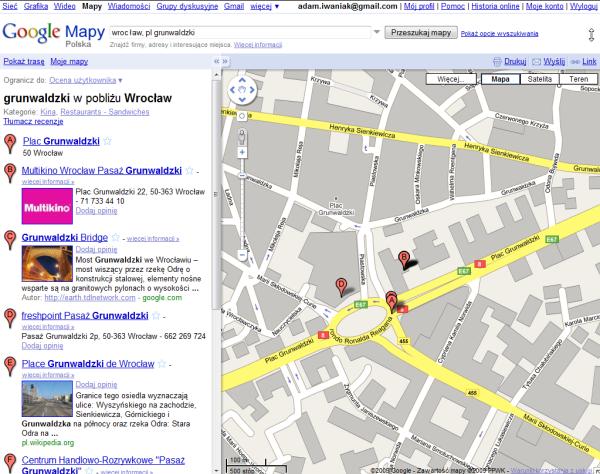This screenshot has width=600, height=474.
Task: Click the pan left arrow on map control
Action: click(232, 90)
